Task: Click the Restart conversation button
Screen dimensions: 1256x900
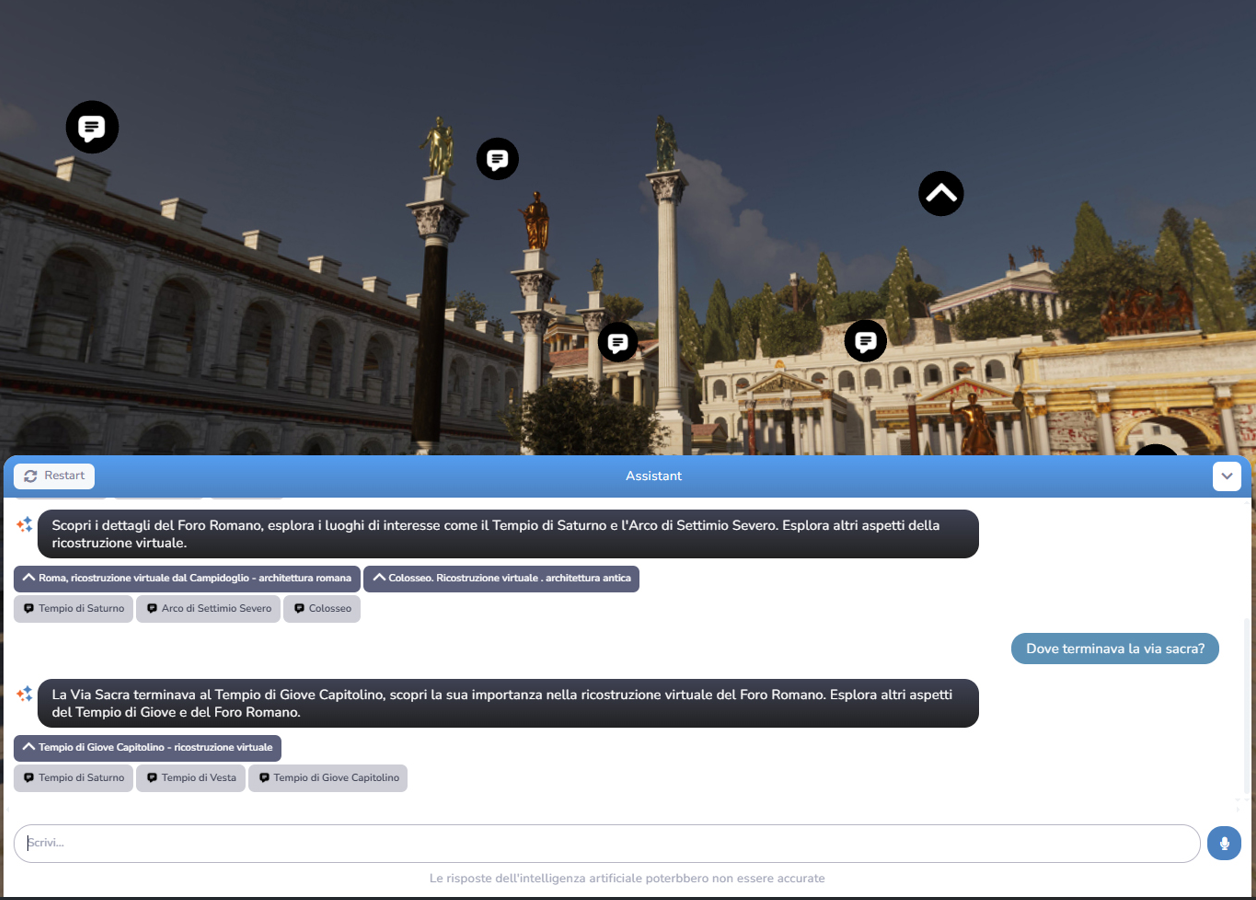Action: tap(54, 476)
